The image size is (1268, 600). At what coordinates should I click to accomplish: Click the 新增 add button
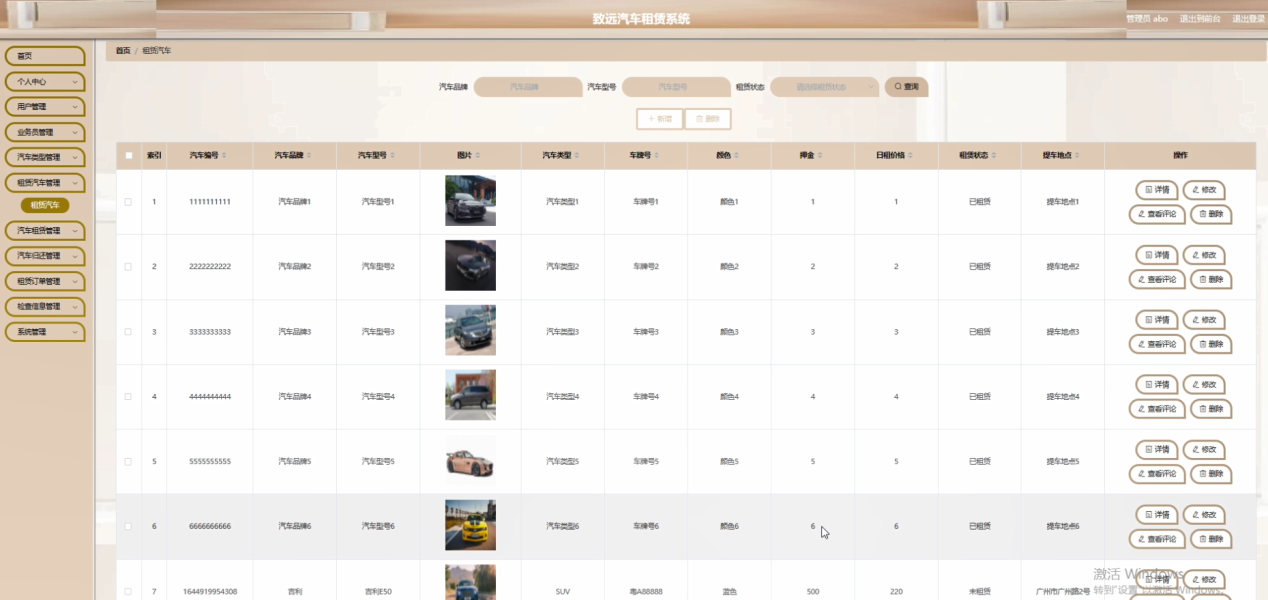pyautogui.click(x=660, y=119)
